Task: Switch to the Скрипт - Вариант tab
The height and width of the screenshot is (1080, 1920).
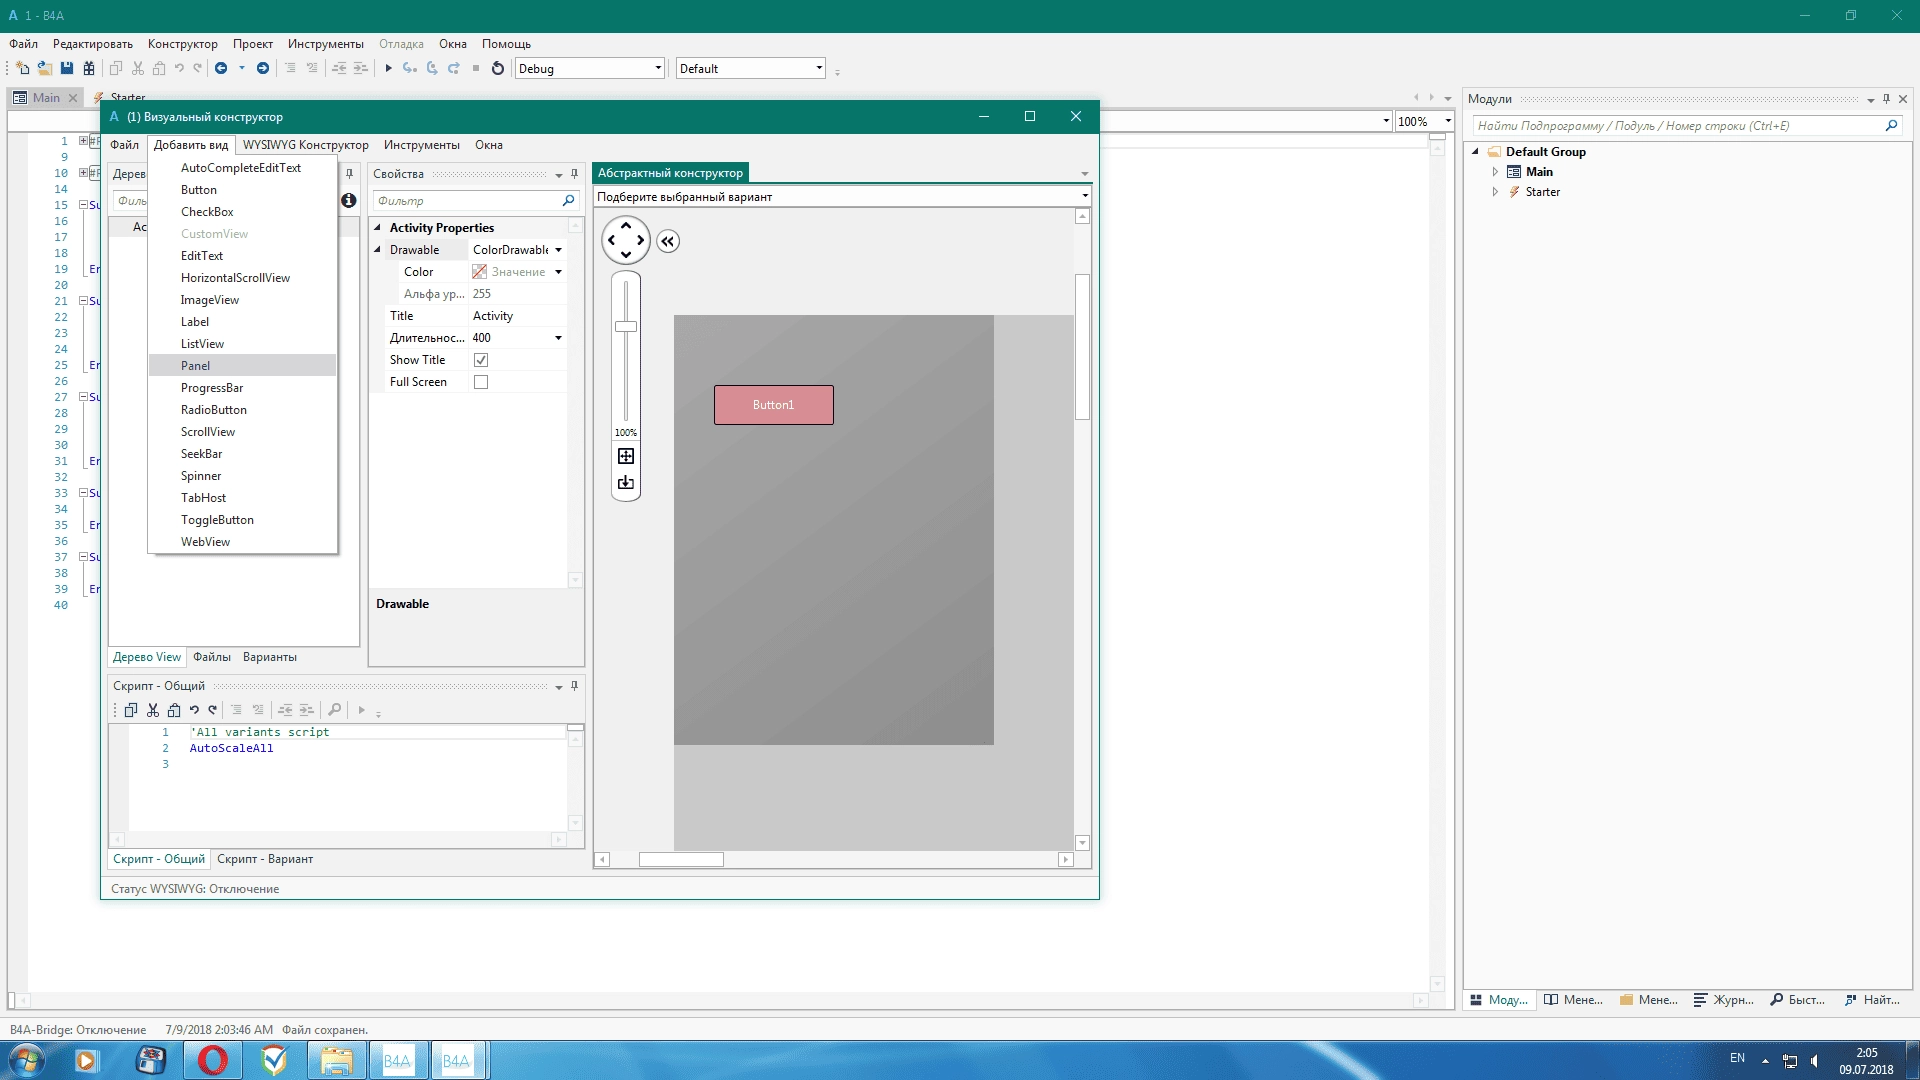Action: tap(265, 859)
